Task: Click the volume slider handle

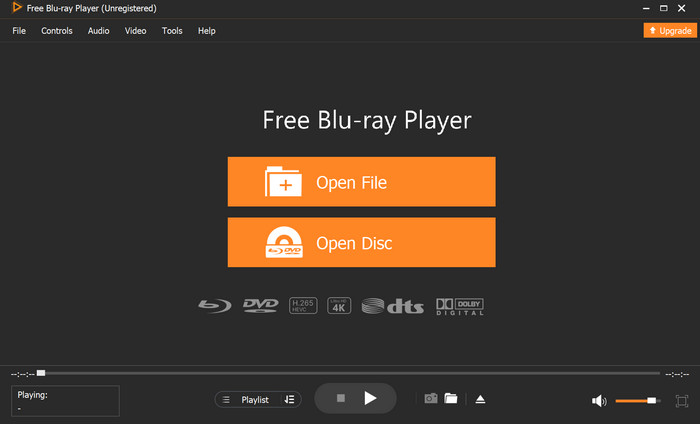Action: click(652, 401)
